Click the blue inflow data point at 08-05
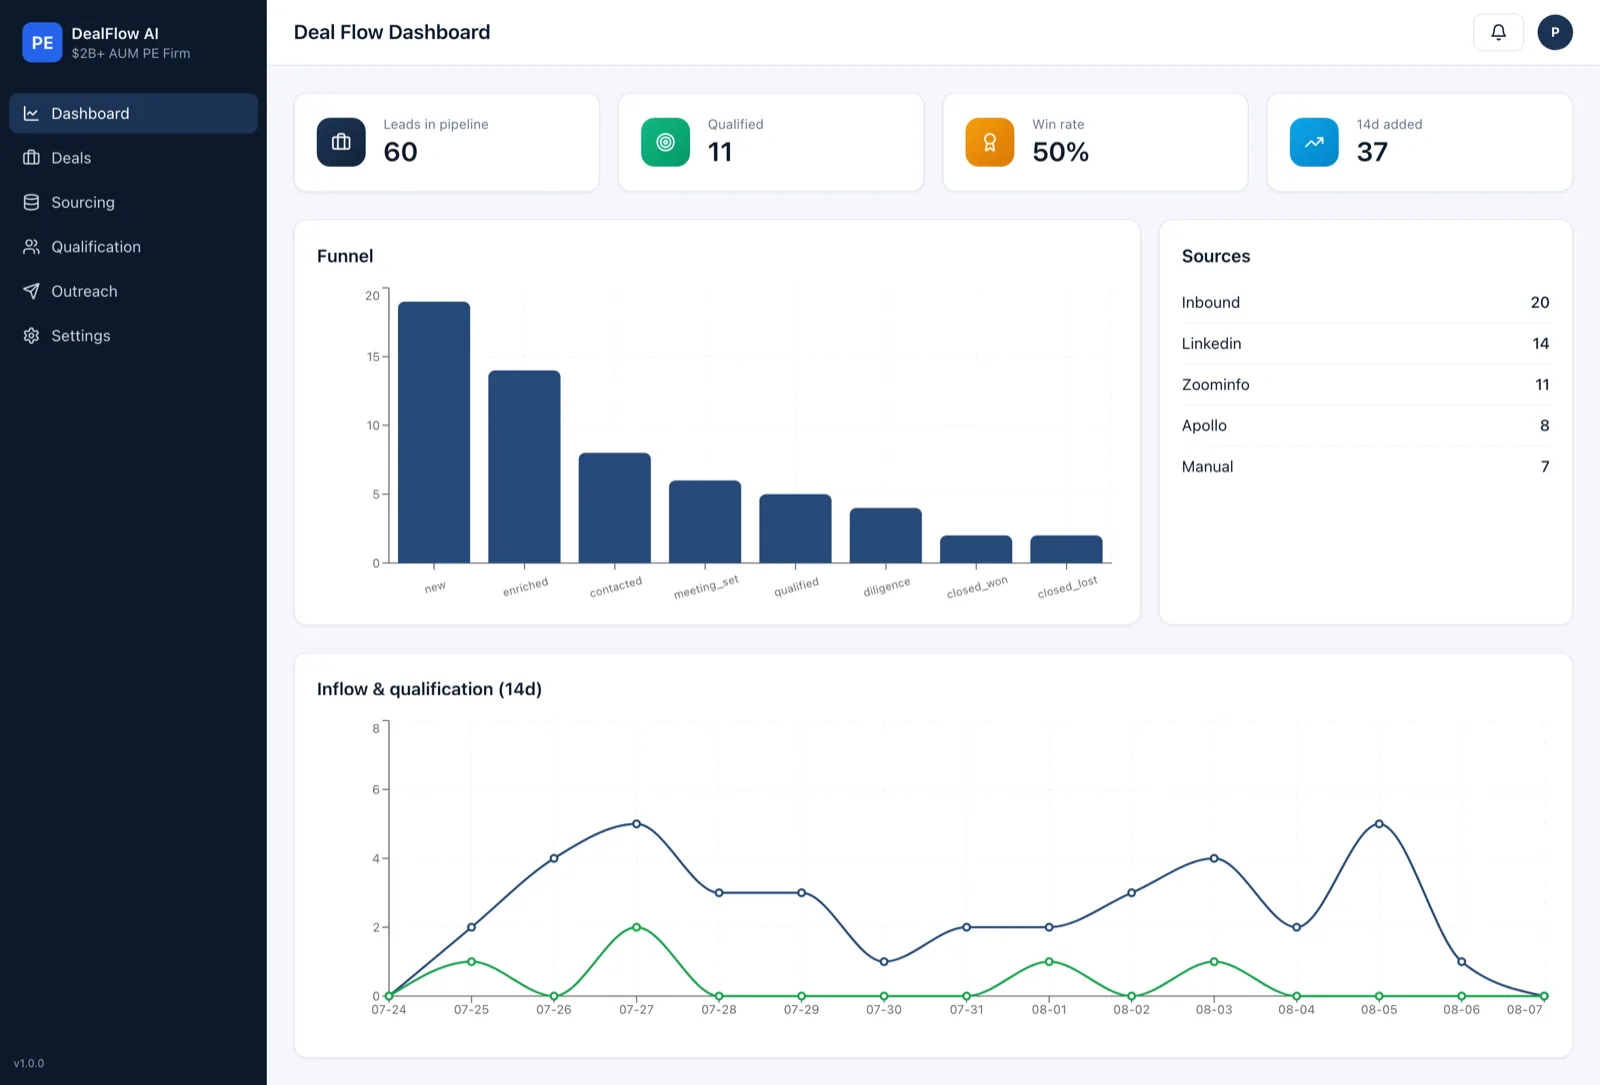Screen dimensions: 1600x1085 pos(1379,824)
